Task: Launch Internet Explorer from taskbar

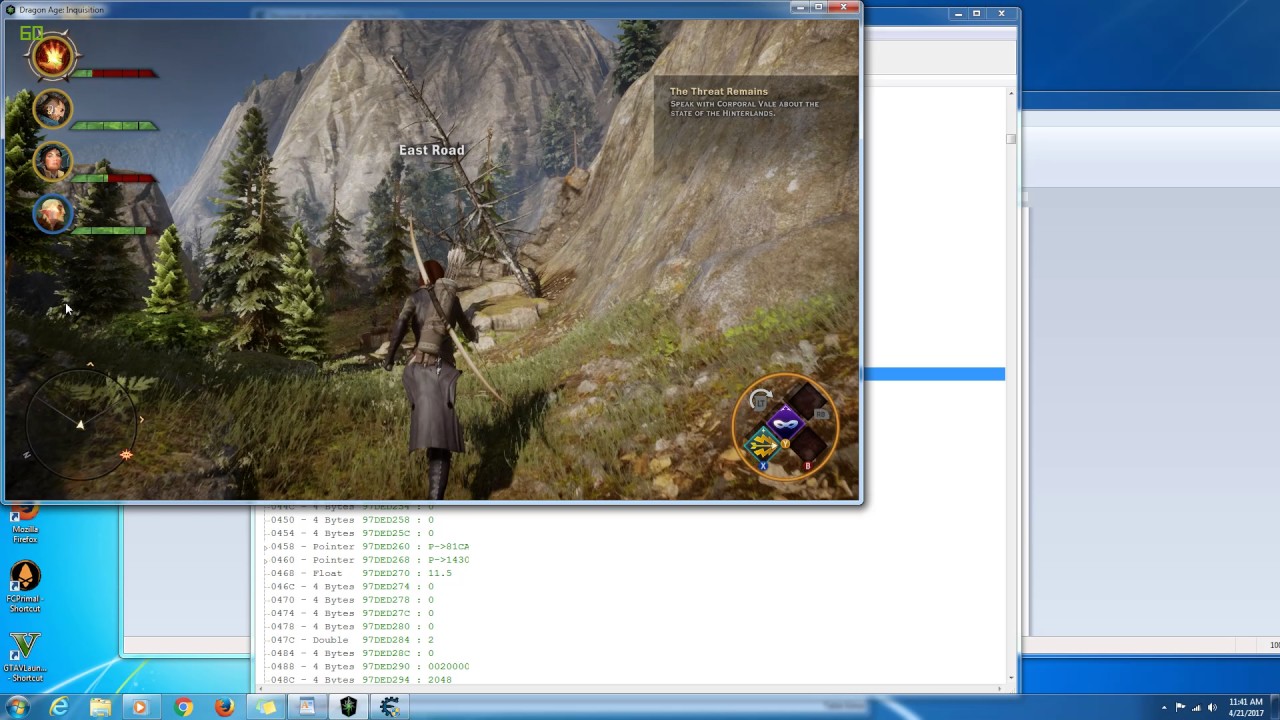Action: click(59, 707)
